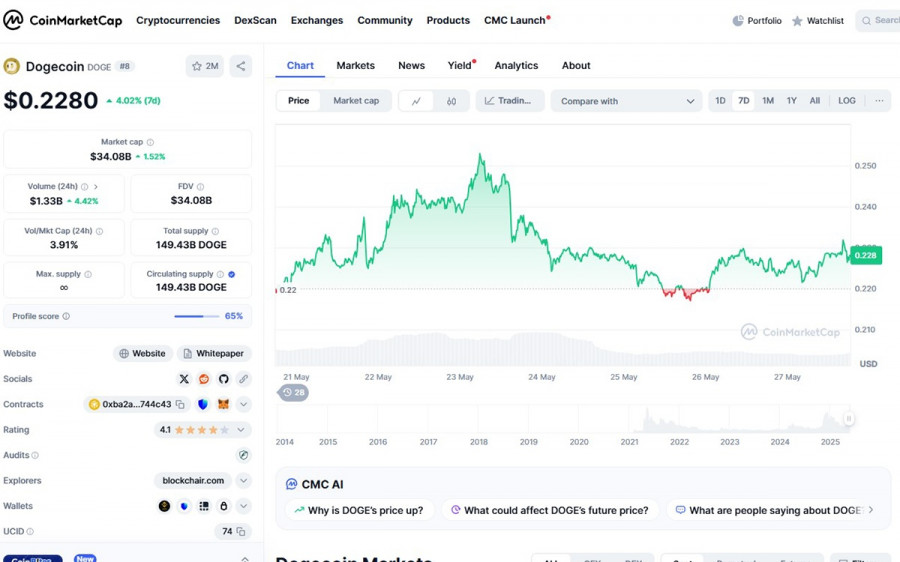Open blockchair.com explorer link
Screen dimensions: 900x562
point(193,480)
